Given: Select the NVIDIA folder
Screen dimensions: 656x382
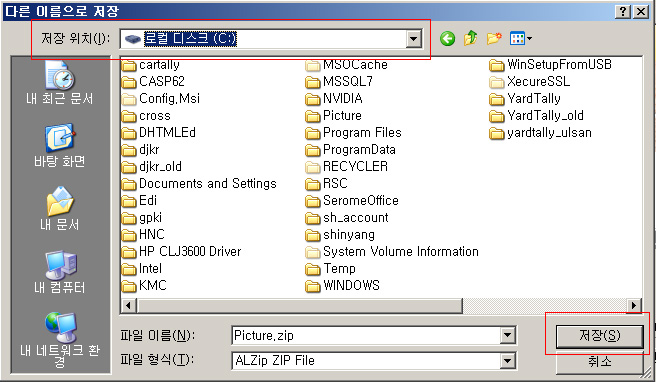Looking at the screenshot, I should (334, 98).
